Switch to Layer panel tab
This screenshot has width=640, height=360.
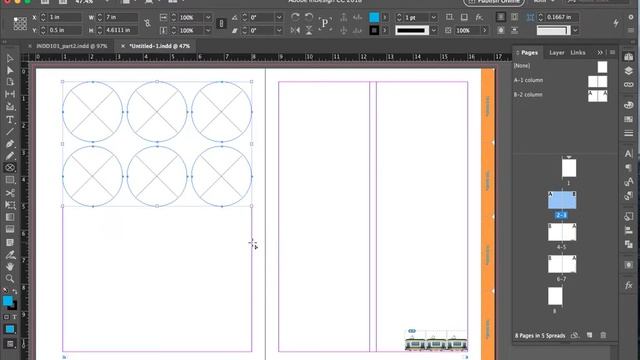point(557,53)
